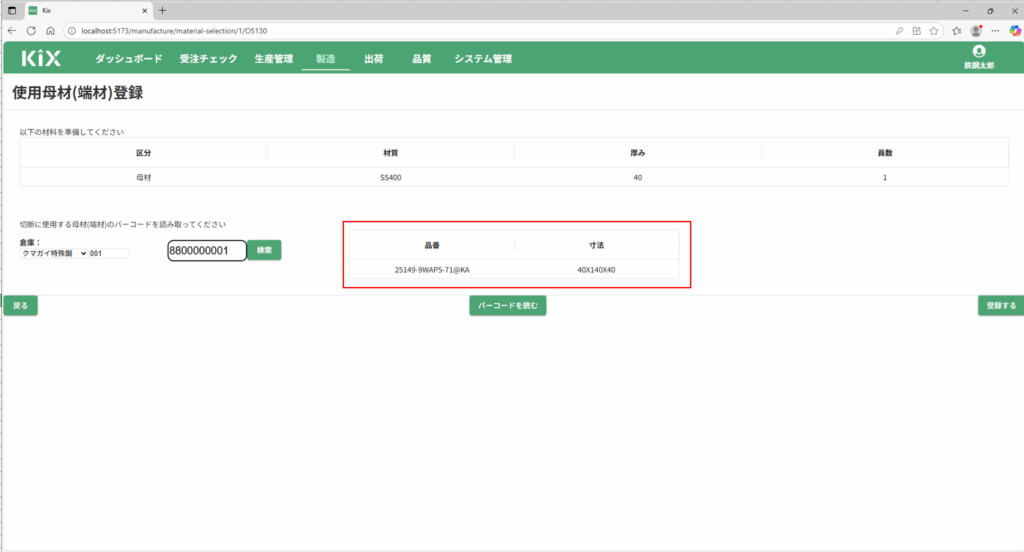
Task: Select the 生産管理 menu item
Action: pyautogui.click(x=274, y=59)
